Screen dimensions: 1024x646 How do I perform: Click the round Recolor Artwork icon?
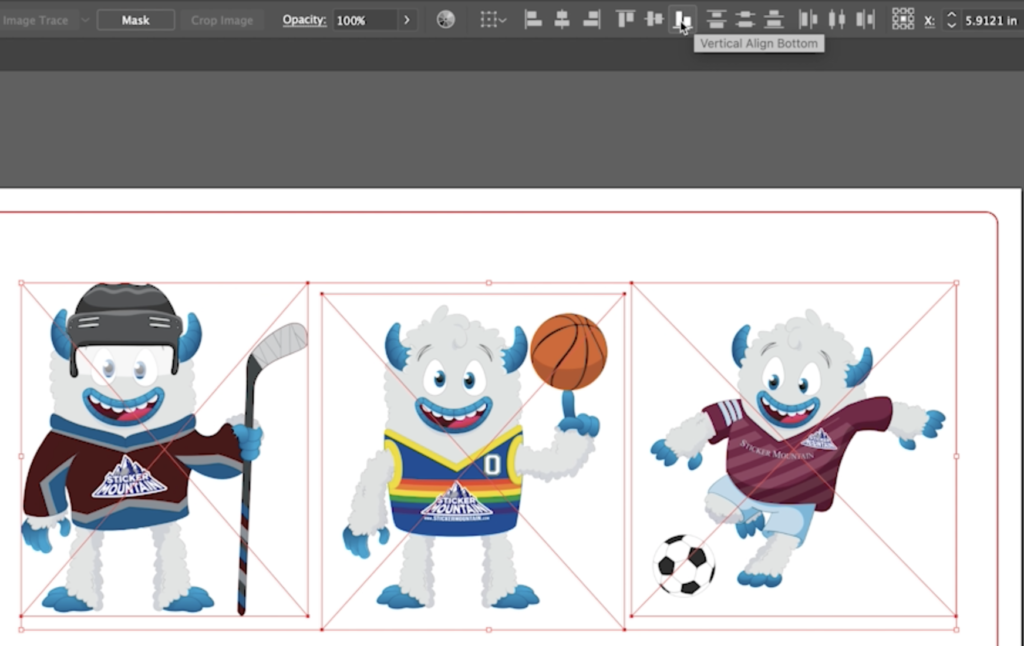pyautogui.click(x=445, y=20)
